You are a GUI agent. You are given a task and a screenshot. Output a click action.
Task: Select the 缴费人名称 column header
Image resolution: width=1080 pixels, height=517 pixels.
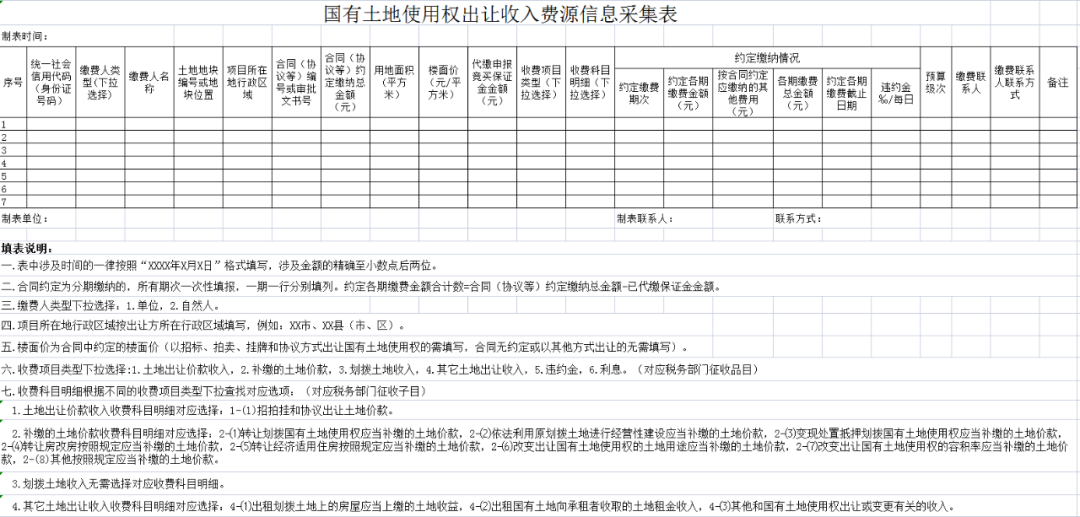tap(149, 83)
